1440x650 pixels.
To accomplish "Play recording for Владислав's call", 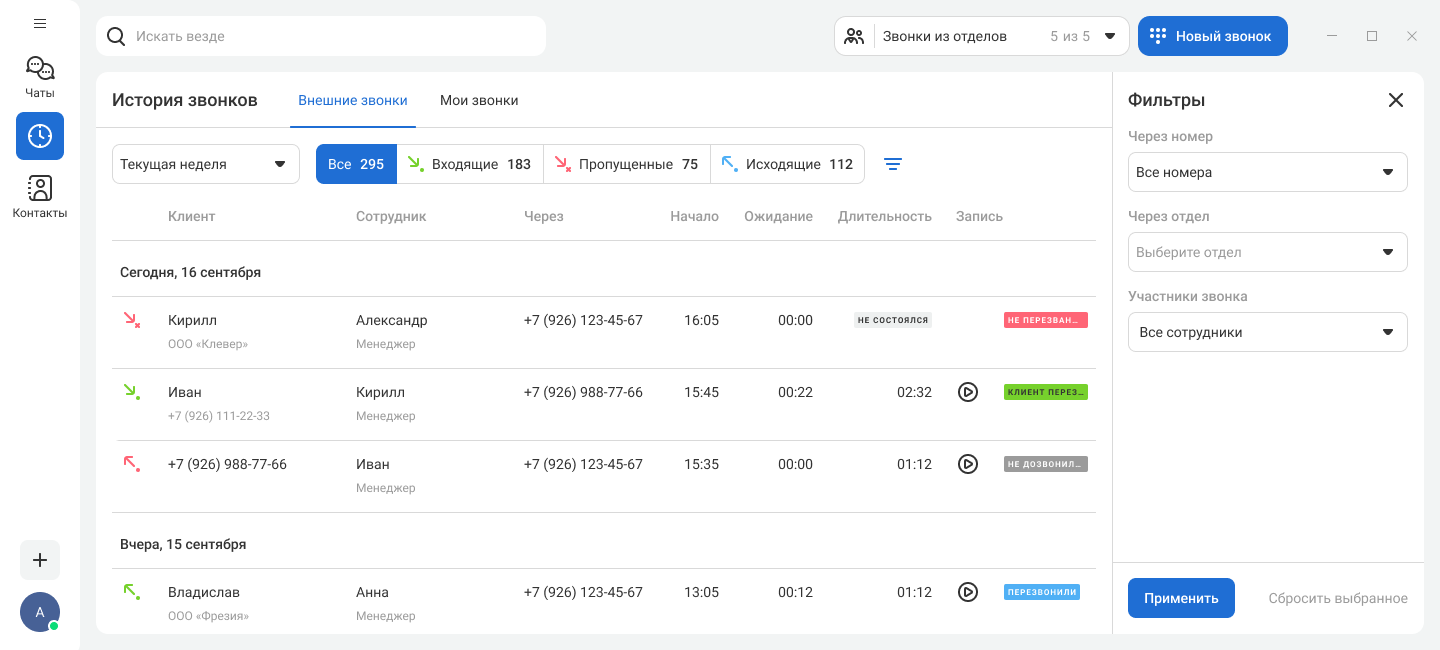I will tap(967, 592).
